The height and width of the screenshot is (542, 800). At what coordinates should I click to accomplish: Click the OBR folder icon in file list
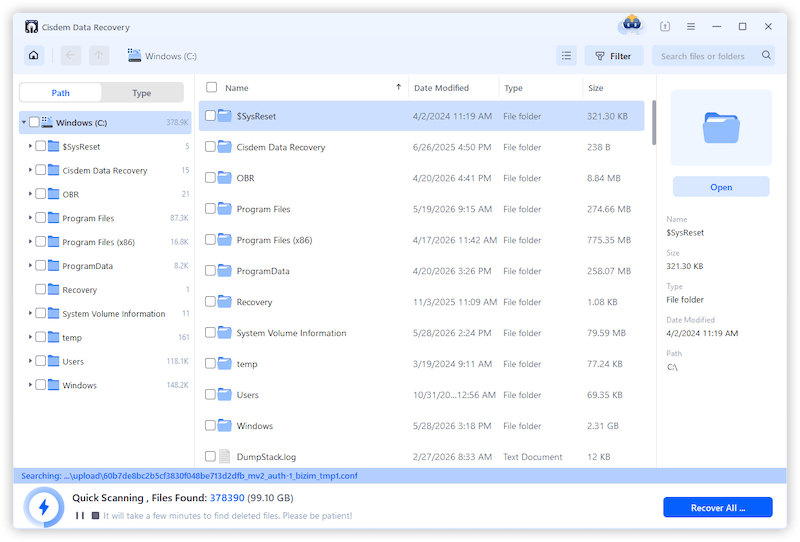(224, 178)
